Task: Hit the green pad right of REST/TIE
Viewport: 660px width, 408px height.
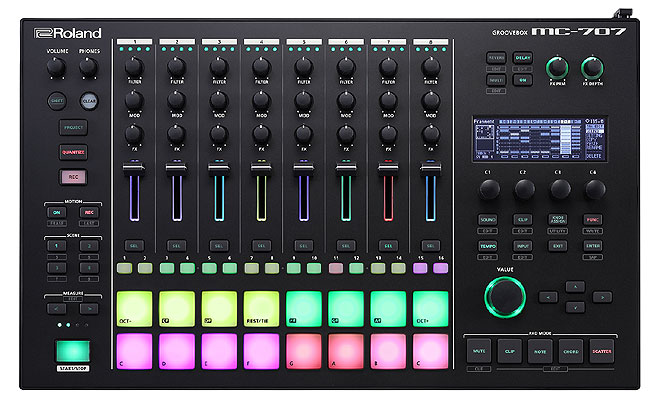Action: (x=303, y=309)
